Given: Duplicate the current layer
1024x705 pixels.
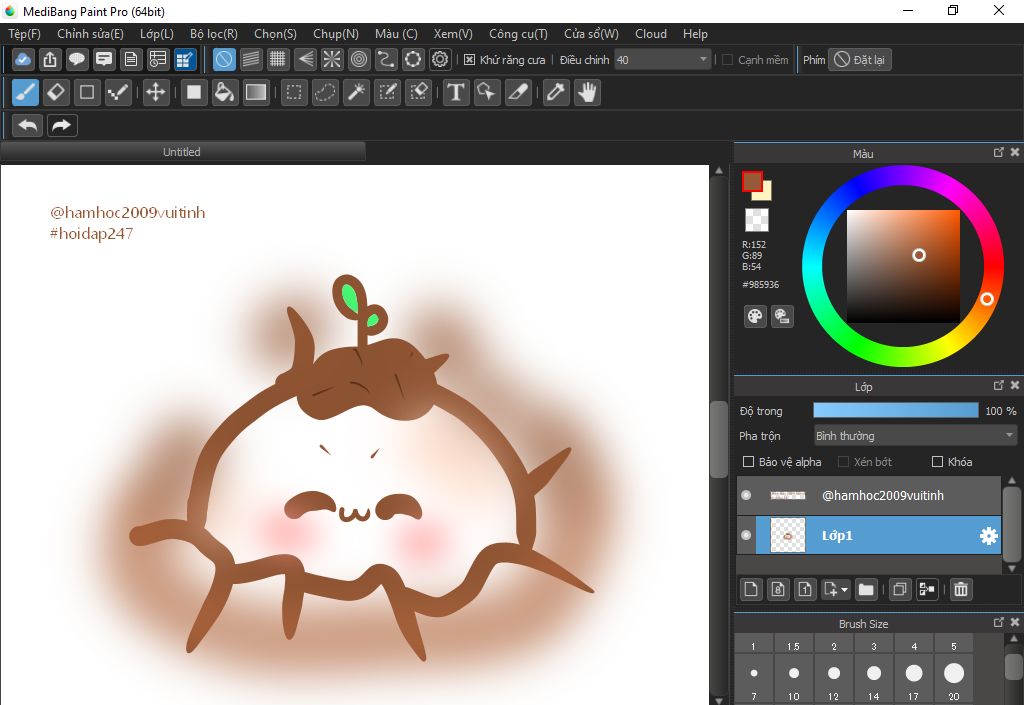Looking at the screenshot, I should click(x=899, y=589).
